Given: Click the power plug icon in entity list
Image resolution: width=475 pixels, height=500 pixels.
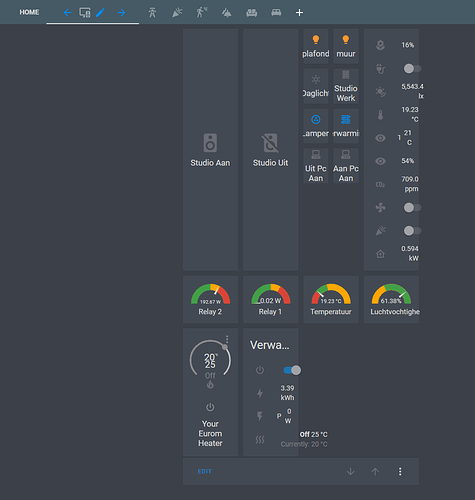Looking at the screenshot, I should [x=380, y=69].
